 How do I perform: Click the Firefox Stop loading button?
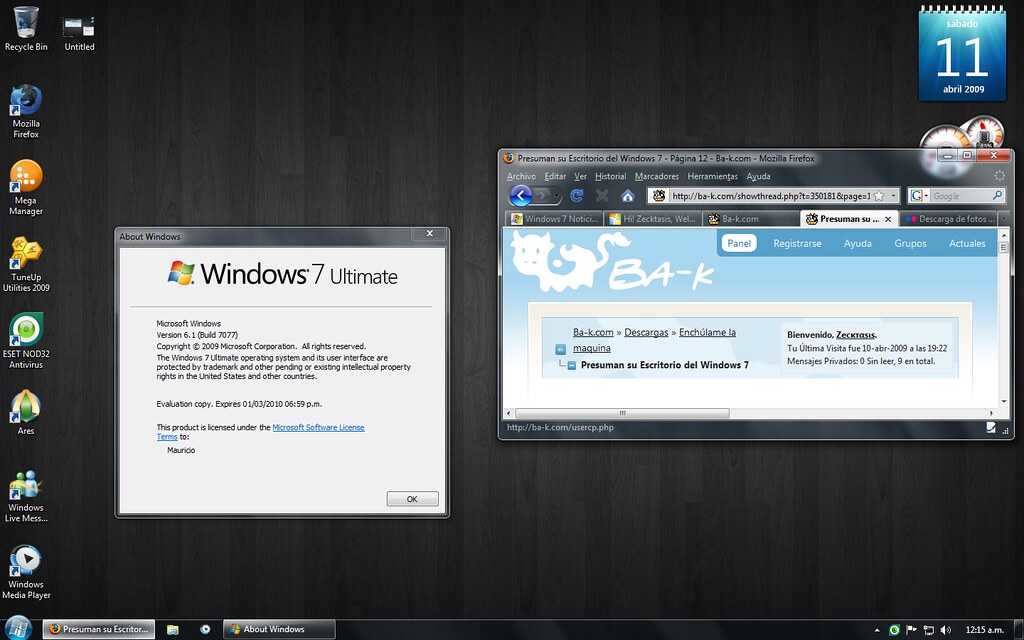pyautogui.click(x=602, y=195)
